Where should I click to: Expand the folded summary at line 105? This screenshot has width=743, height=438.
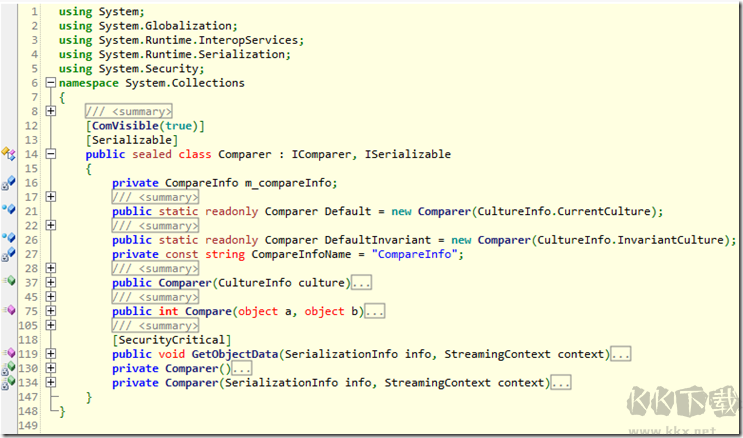point(50,325)
